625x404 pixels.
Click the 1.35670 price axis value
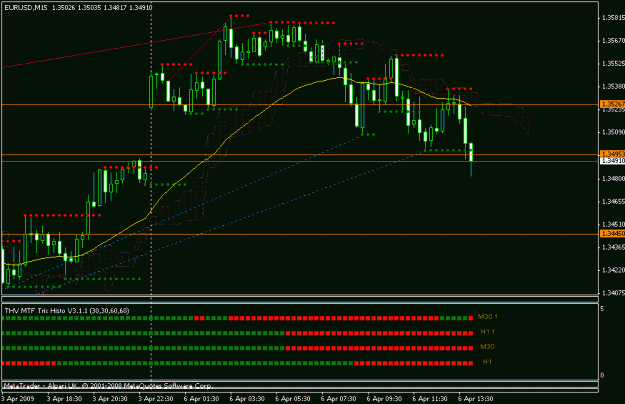point(613,41)
